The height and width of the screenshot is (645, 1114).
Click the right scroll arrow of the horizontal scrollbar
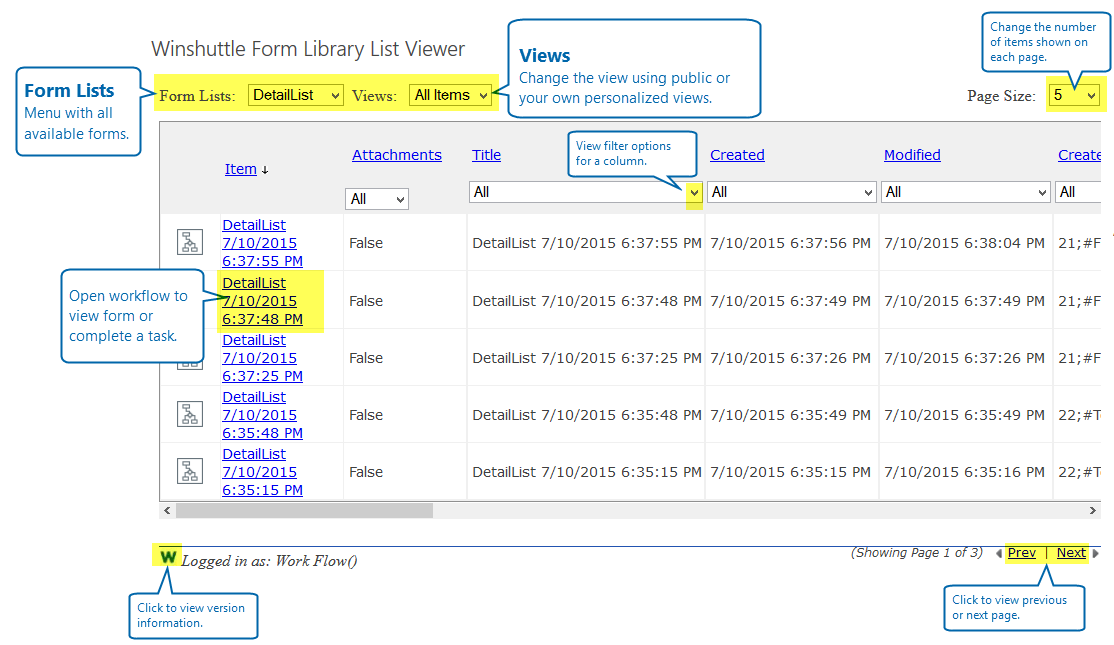[1093, 510]
